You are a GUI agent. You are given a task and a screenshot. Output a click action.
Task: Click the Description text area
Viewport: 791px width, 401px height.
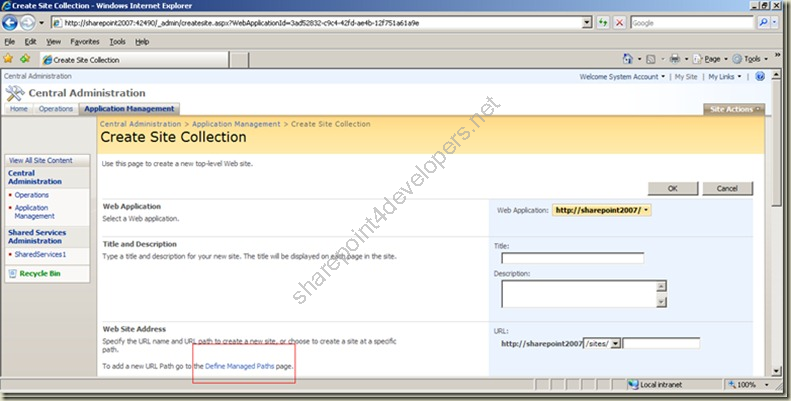click(x=579, y=294)
